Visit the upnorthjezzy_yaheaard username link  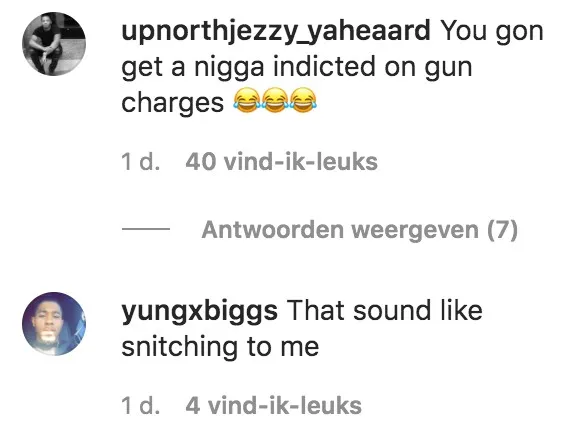[x=276, y=31]
